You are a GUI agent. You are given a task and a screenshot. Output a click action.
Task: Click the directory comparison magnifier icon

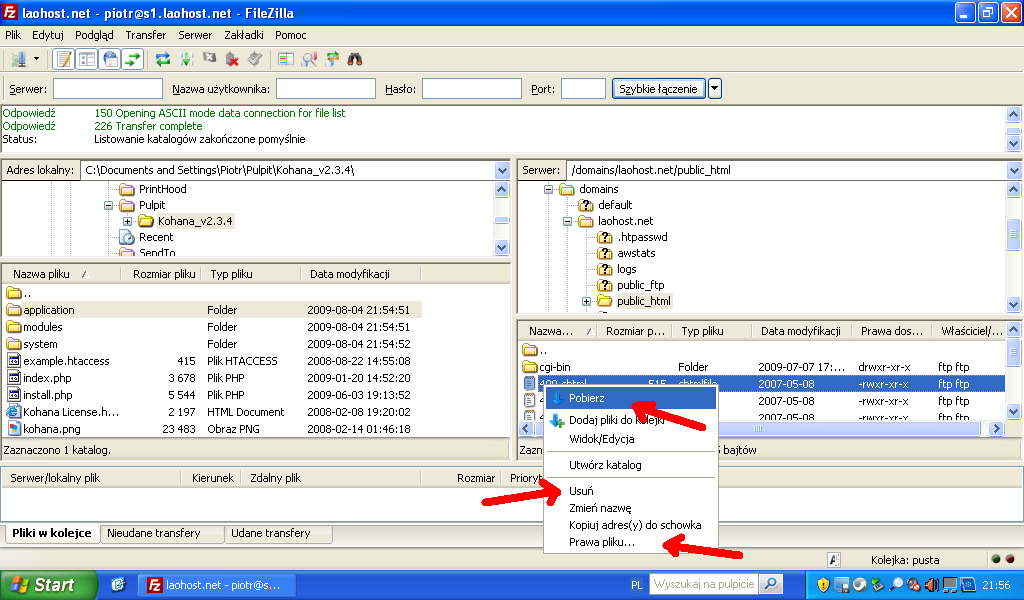pos(309,59)
